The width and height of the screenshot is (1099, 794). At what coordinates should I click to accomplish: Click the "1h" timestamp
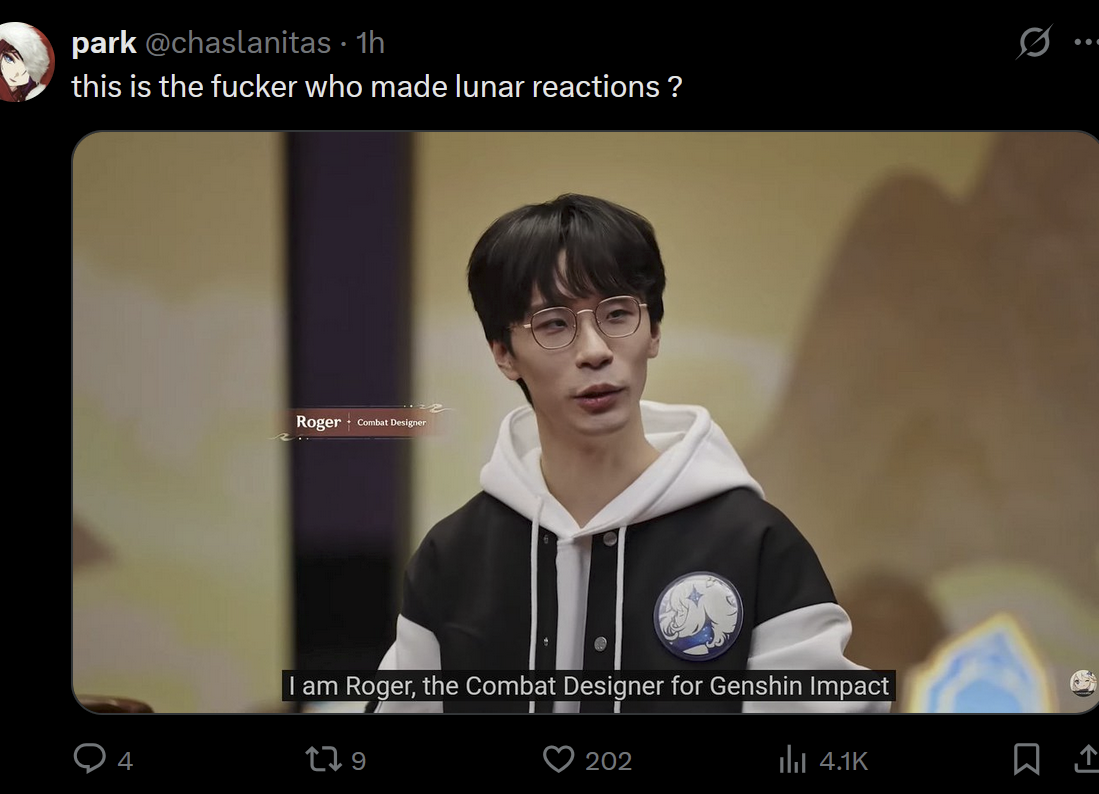[x=370, y=43]
